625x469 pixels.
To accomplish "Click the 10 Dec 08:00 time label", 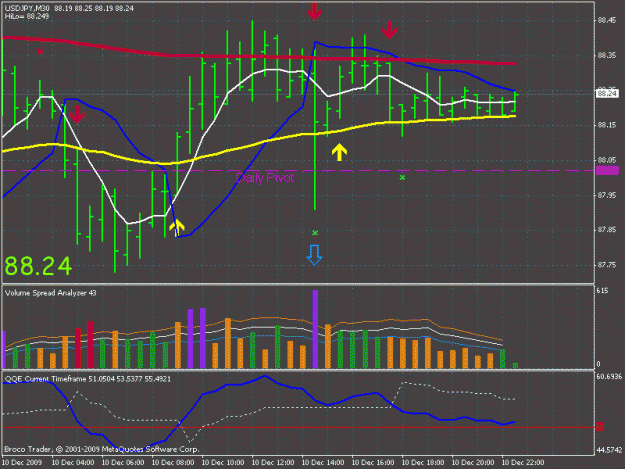I will (x=173, y=463).
